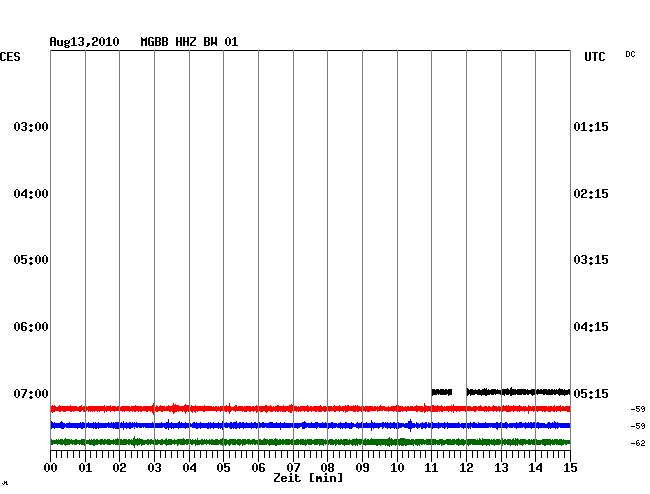Select the 04:00 local time label
Screen dimensions: 650x494
pyautogui.click(x=31, y=194)
